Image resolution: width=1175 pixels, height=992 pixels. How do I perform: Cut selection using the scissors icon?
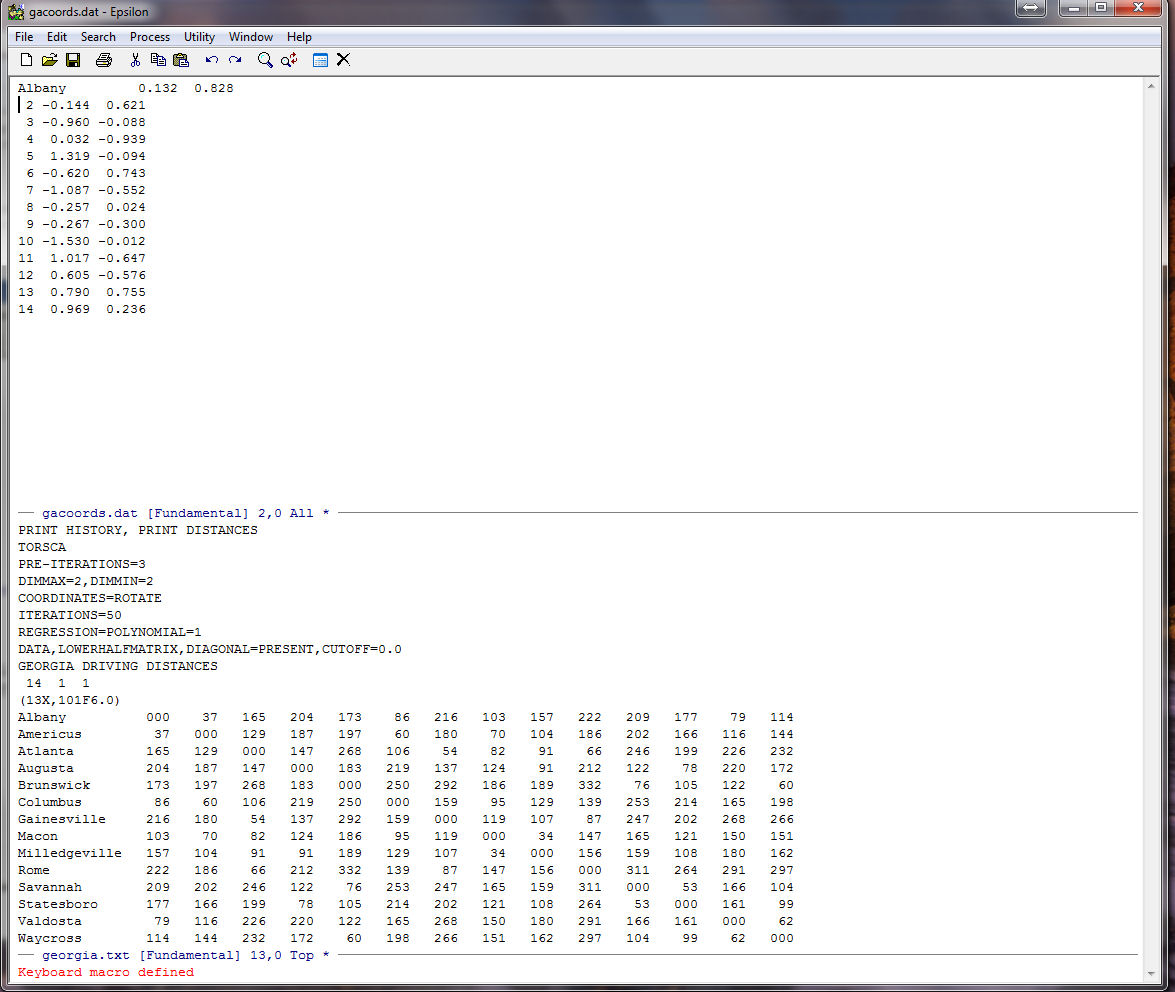pos(135,60)
